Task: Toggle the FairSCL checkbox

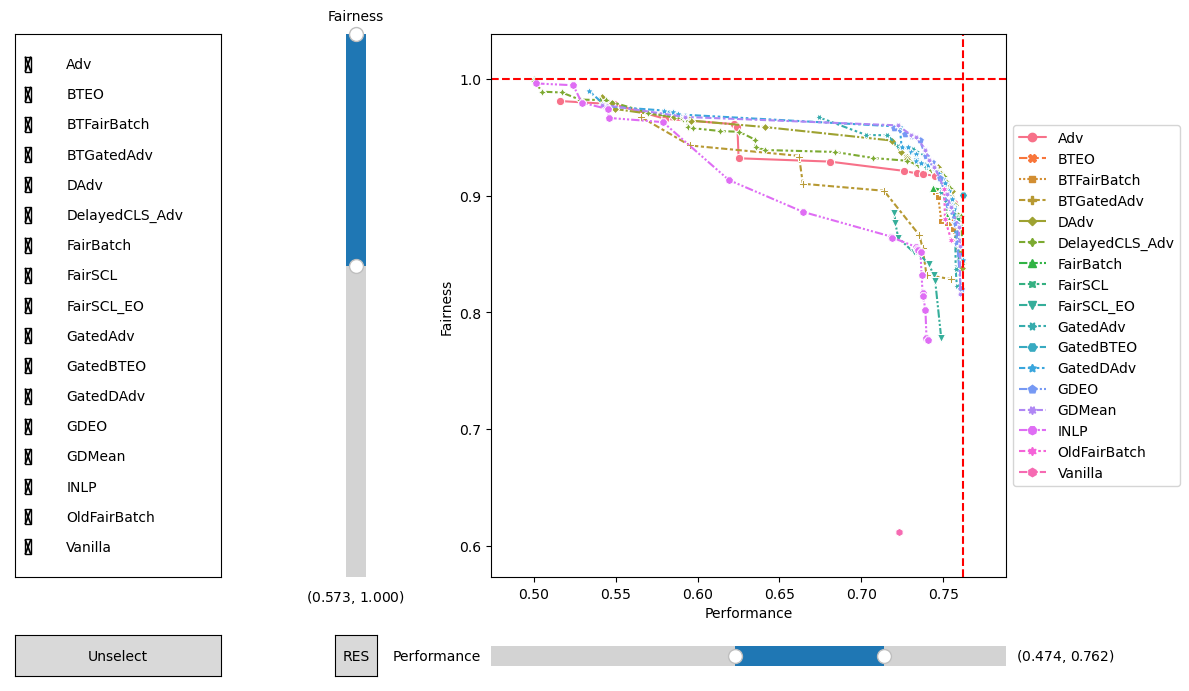Action: [28, 275]
